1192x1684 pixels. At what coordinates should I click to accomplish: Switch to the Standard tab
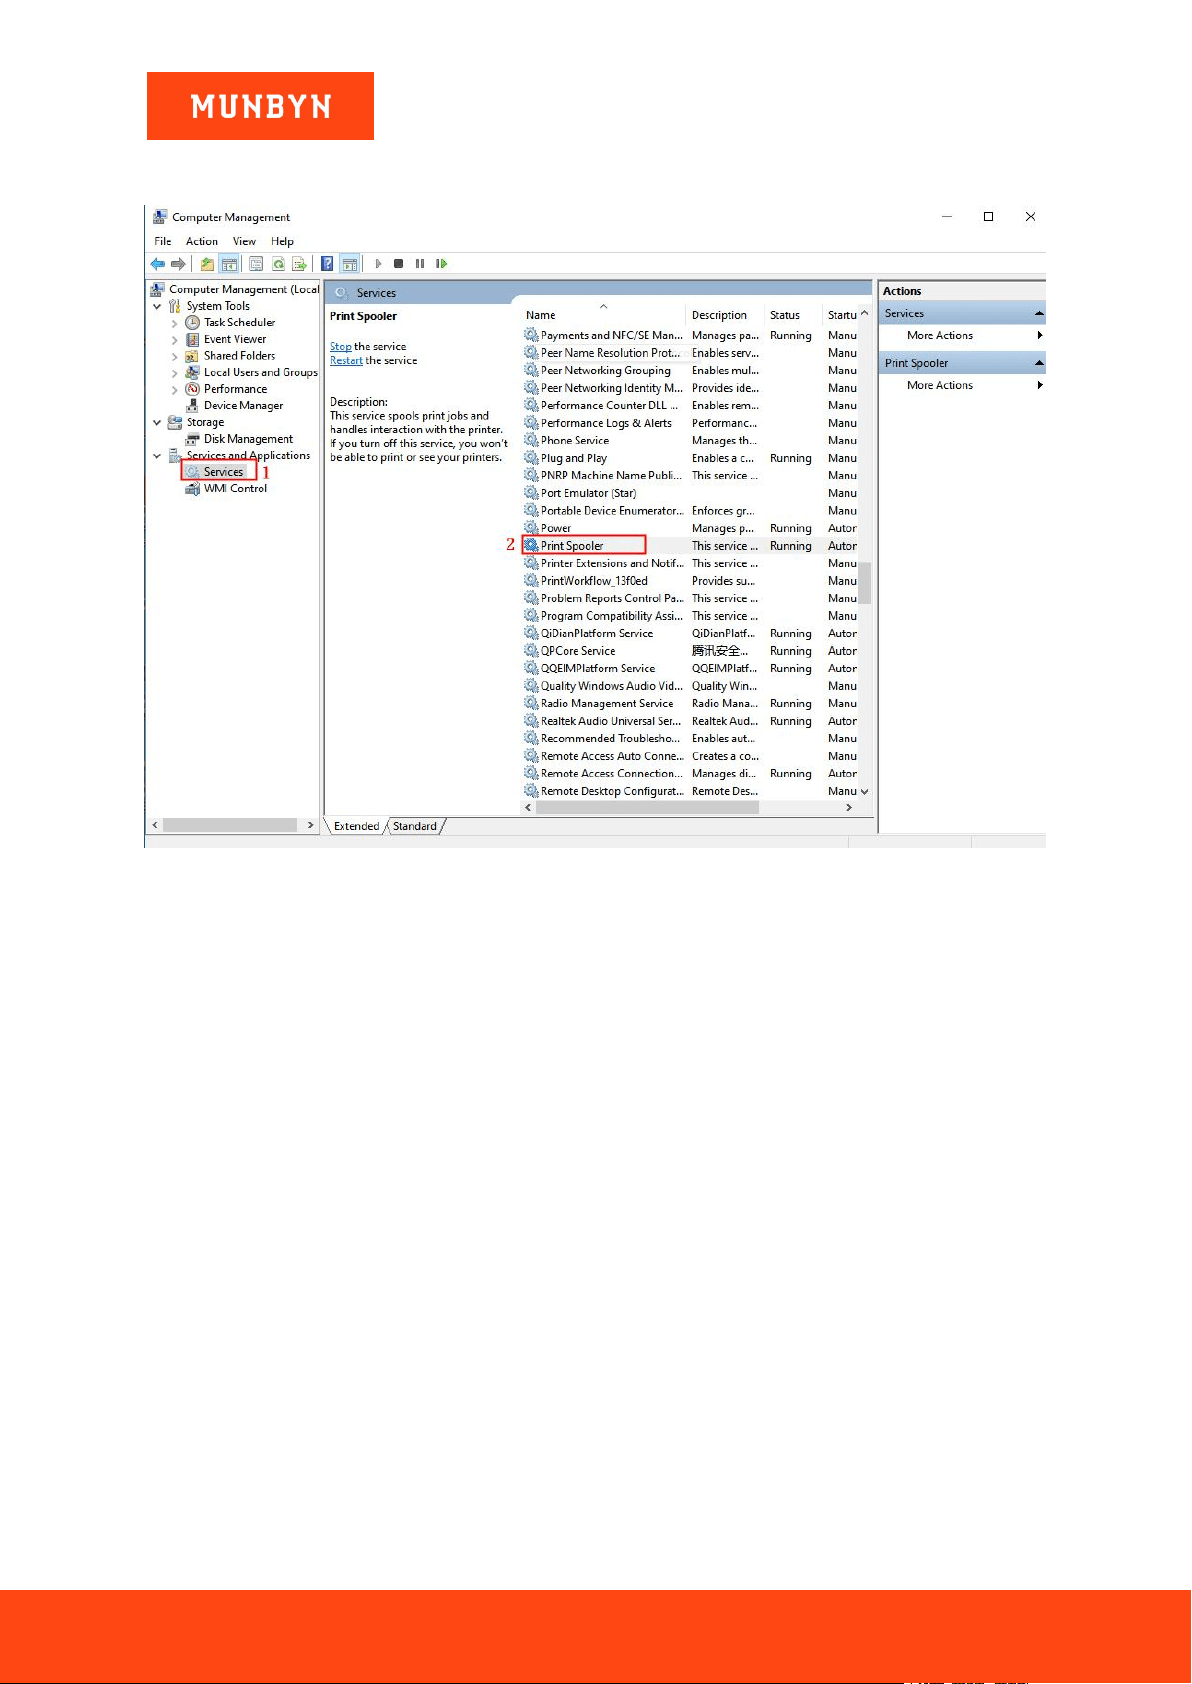tap(415, 826)
